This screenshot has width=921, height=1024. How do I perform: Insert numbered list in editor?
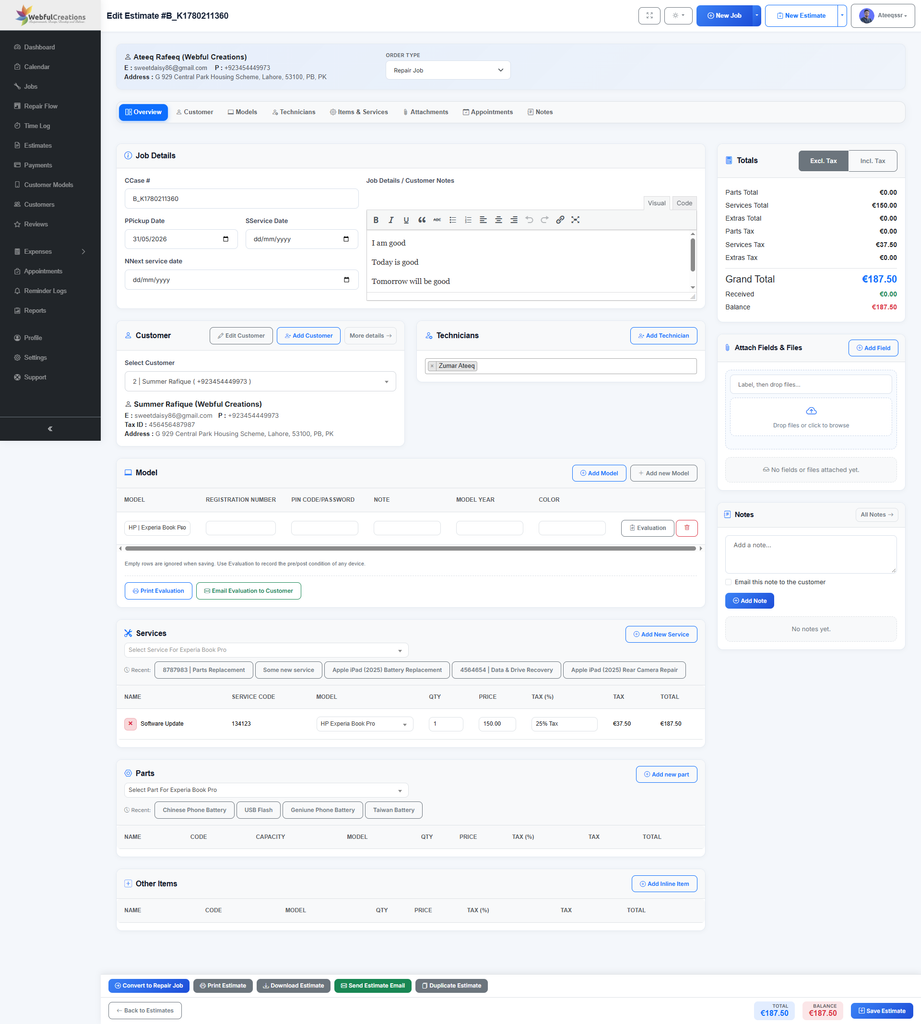tap(468, 220)
